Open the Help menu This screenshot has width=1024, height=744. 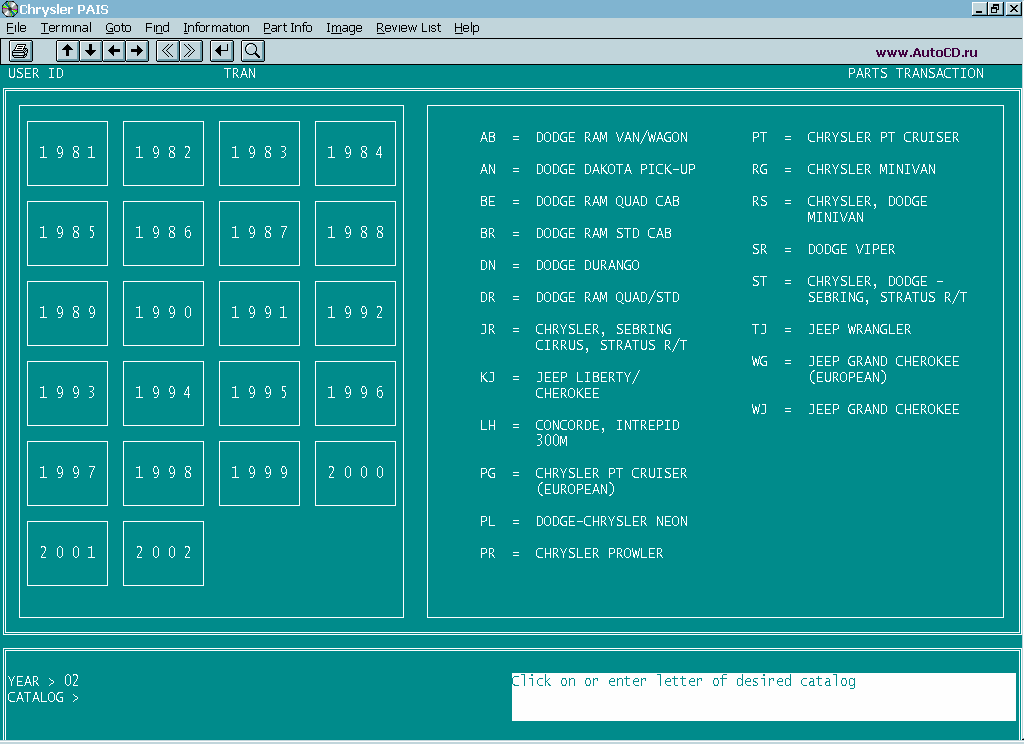pyautogui.click(x=467, y=27)
